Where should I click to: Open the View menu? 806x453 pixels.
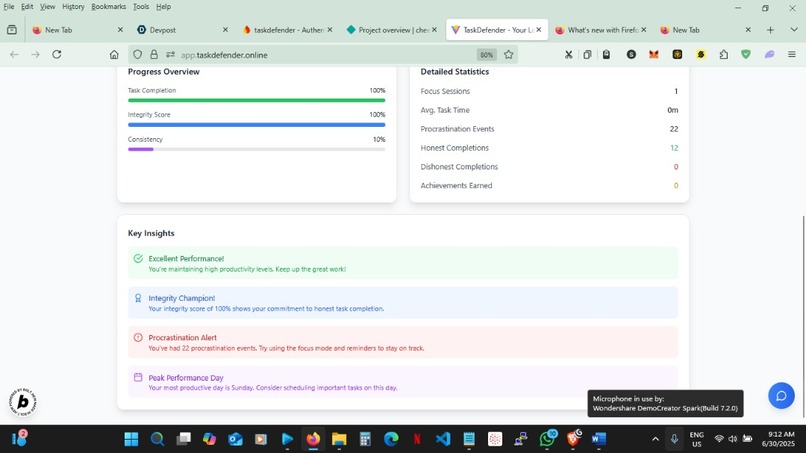[x=47, y=7]
